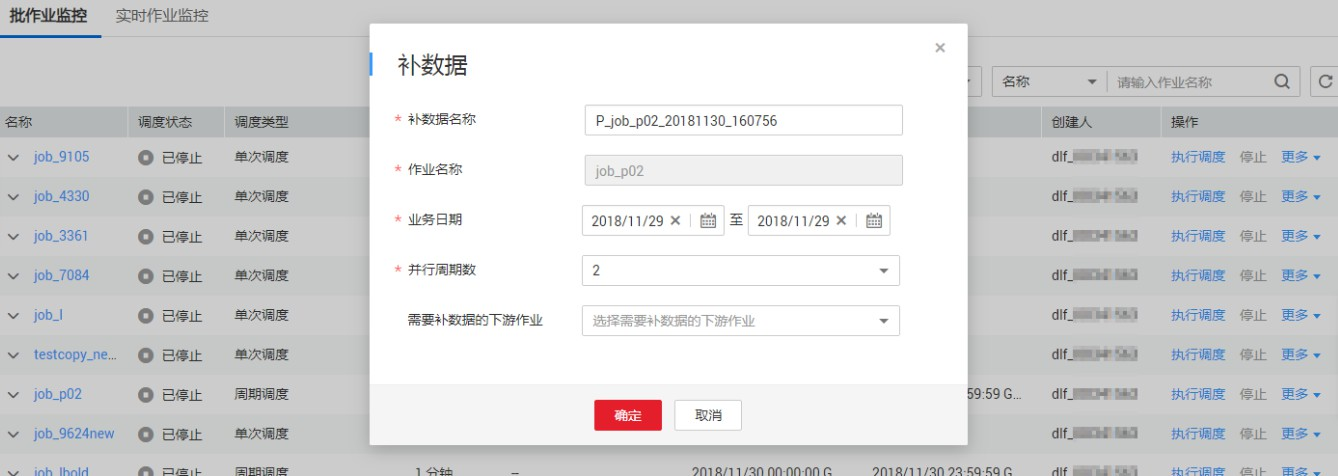Click 停止 for job_9105
This screenshot has height=476, width=1338.
tap(1253, 157)
